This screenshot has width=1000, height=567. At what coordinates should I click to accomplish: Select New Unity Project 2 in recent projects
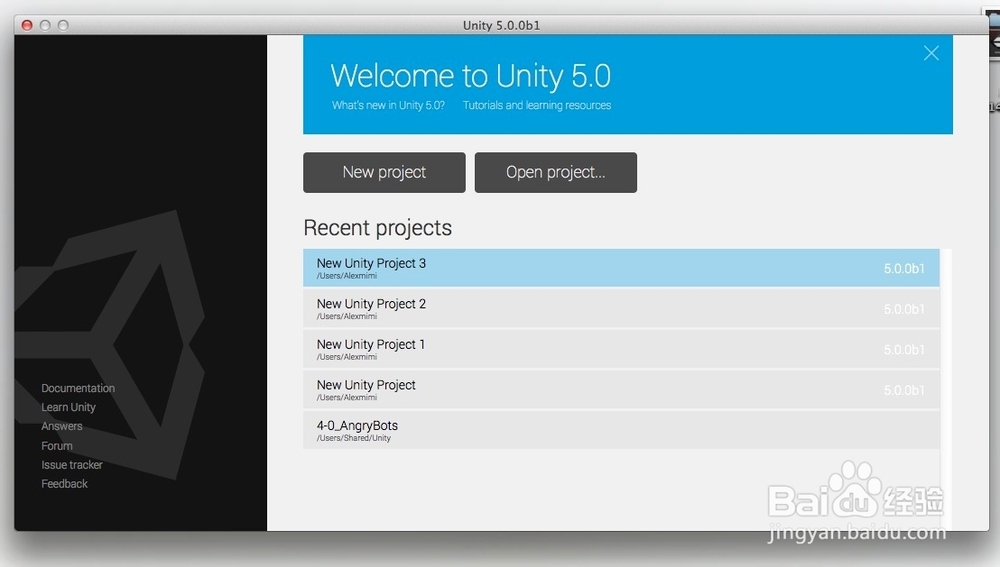tap(621, 309)
